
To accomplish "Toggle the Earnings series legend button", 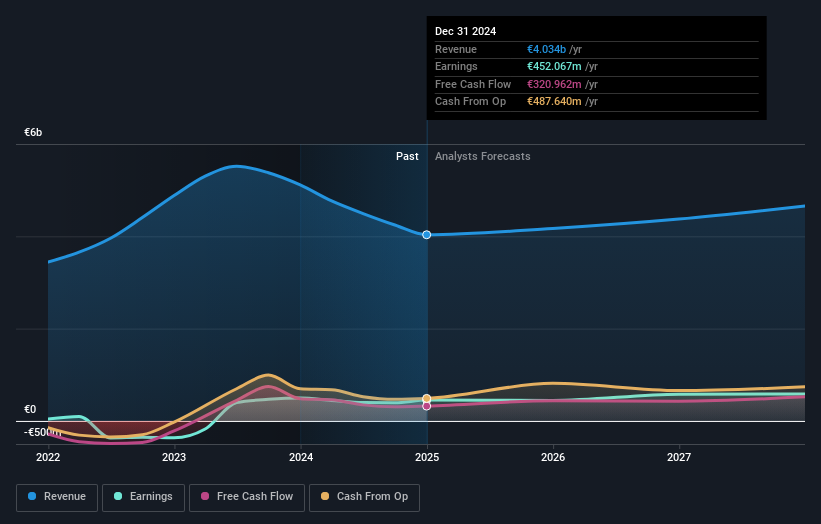I will 143,497.
